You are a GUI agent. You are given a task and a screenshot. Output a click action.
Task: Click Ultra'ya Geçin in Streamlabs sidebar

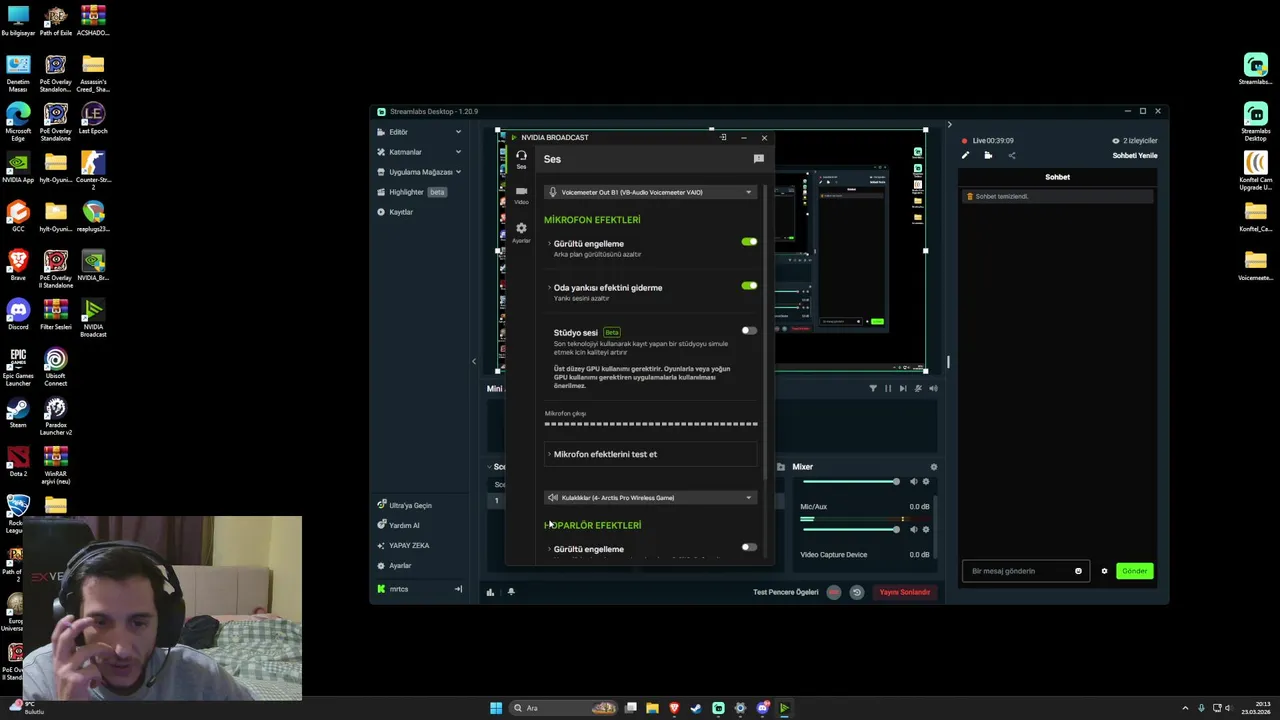(405, 505)
